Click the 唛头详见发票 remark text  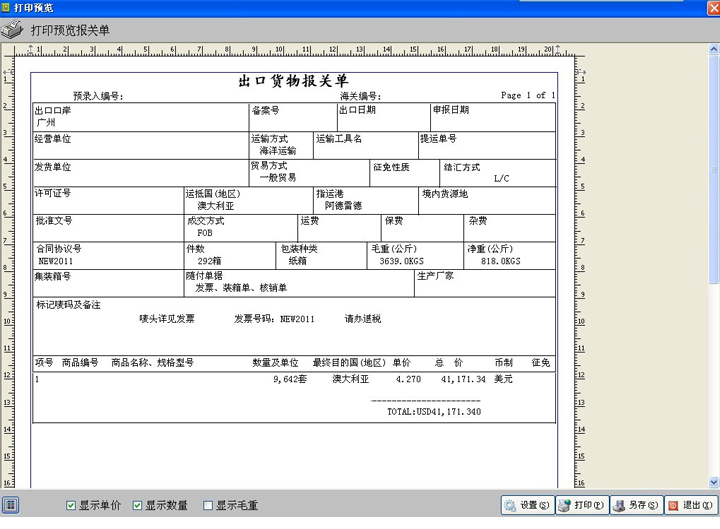pos(167,319)
